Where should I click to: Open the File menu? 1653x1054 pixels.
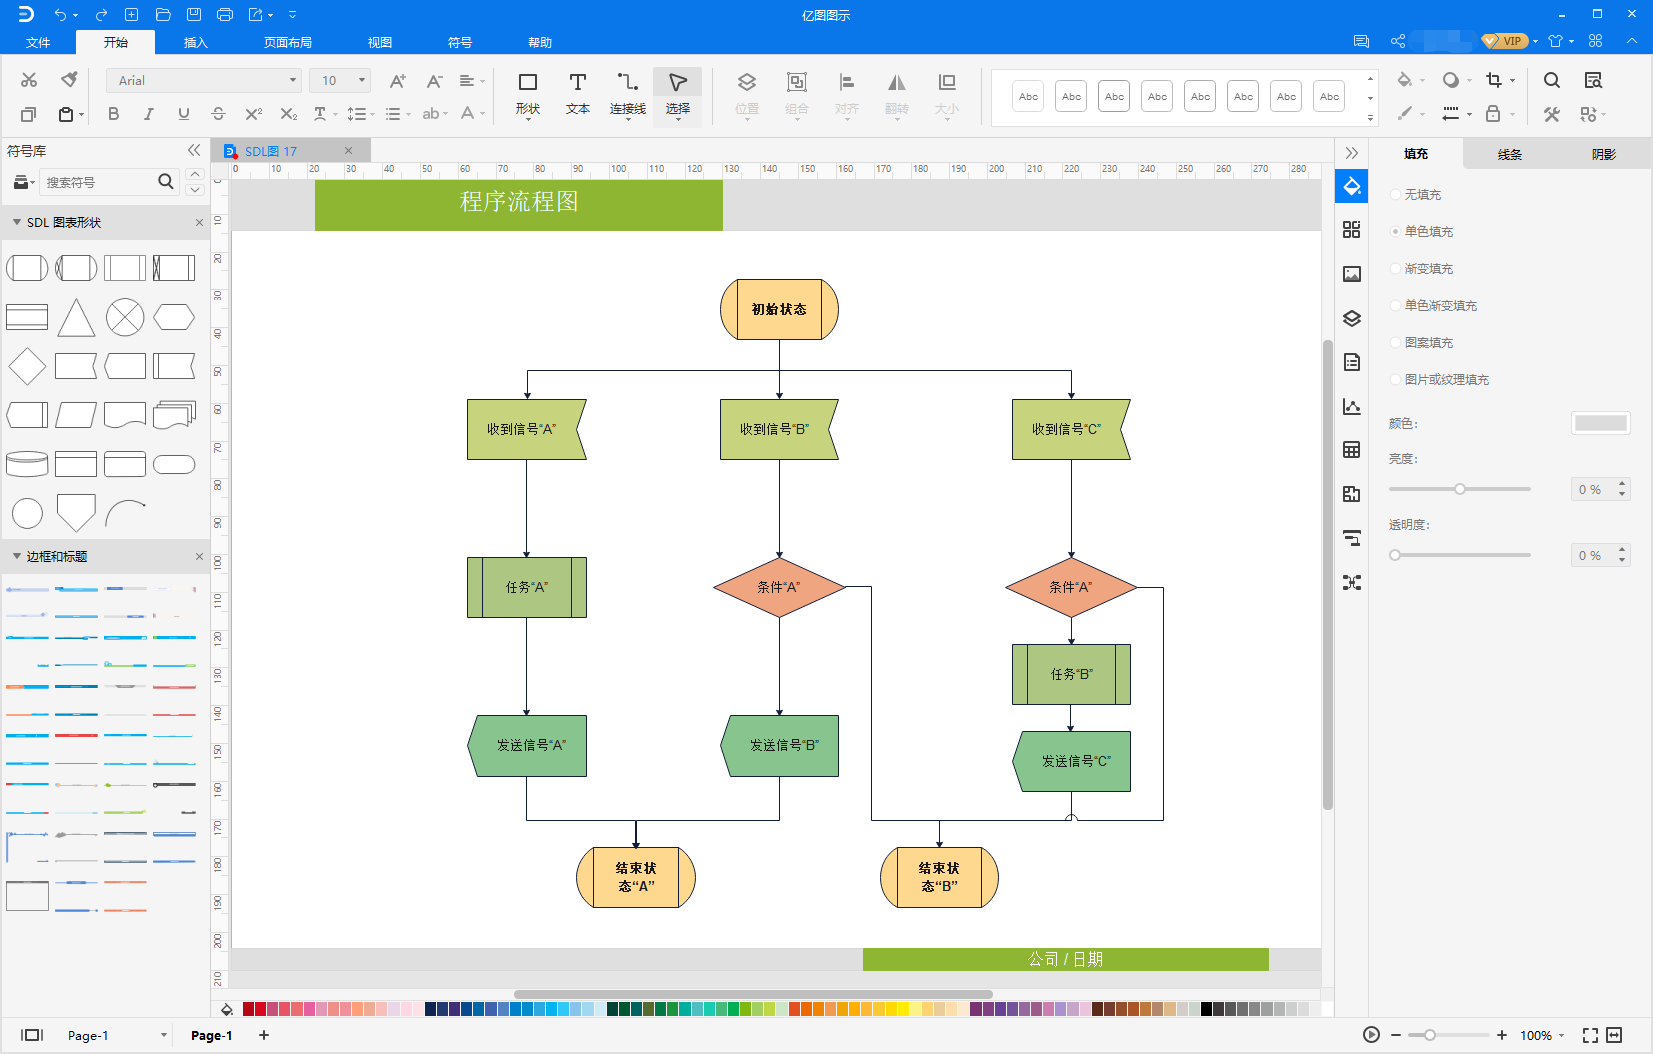(38, 42)
